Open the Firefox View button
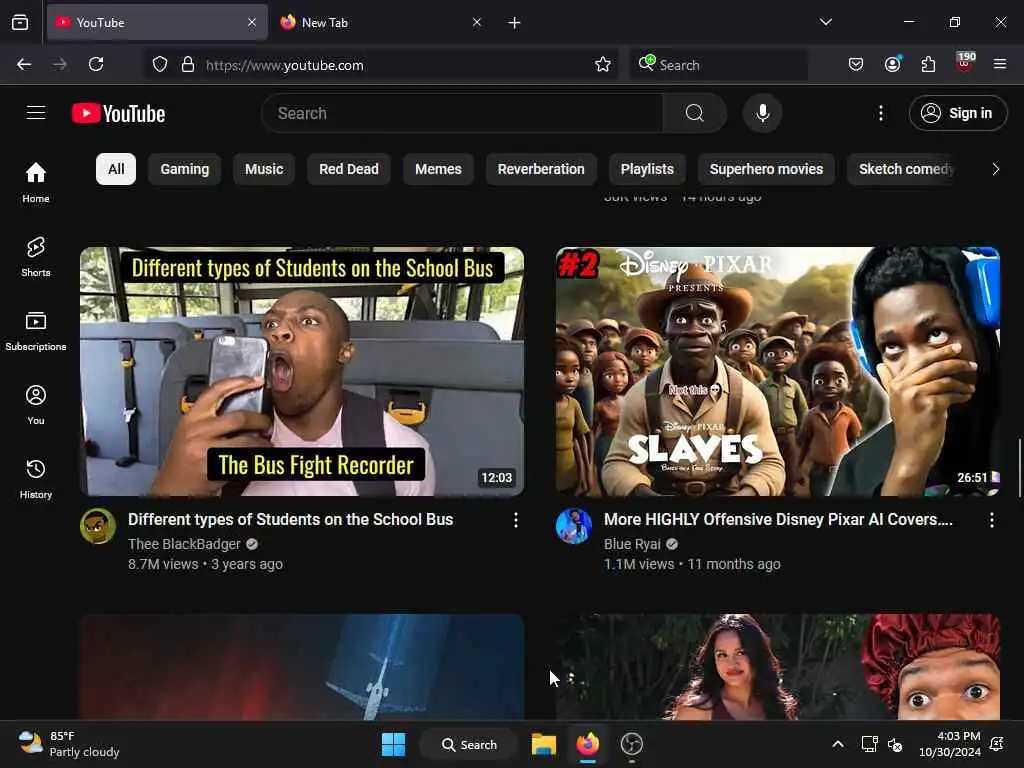The image size is (1024, 768). pos(20,22)
